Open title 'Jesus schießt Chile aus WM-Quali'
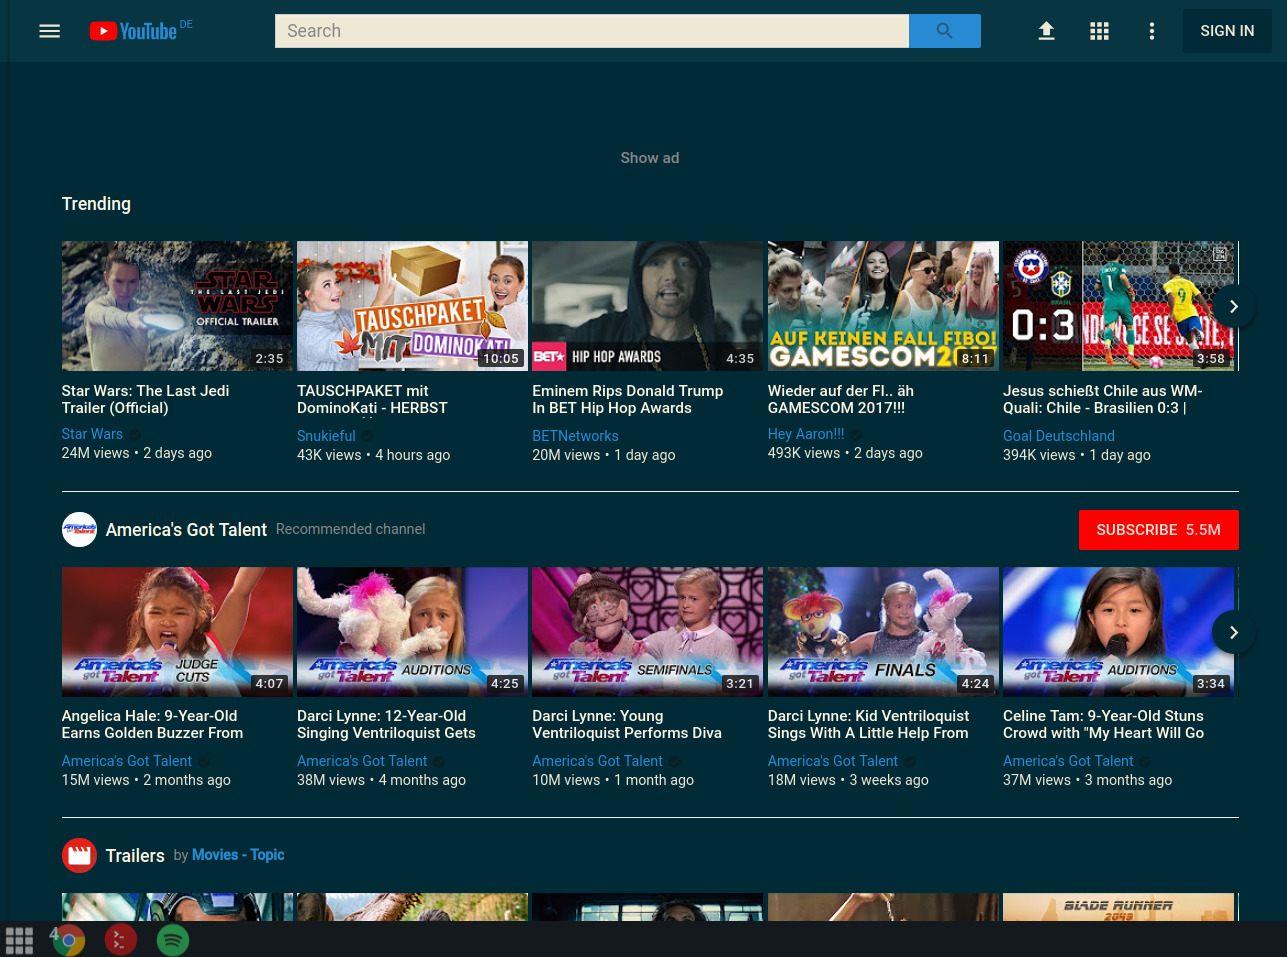Viewport: 1287px width, 957px height. (1102, 399)
